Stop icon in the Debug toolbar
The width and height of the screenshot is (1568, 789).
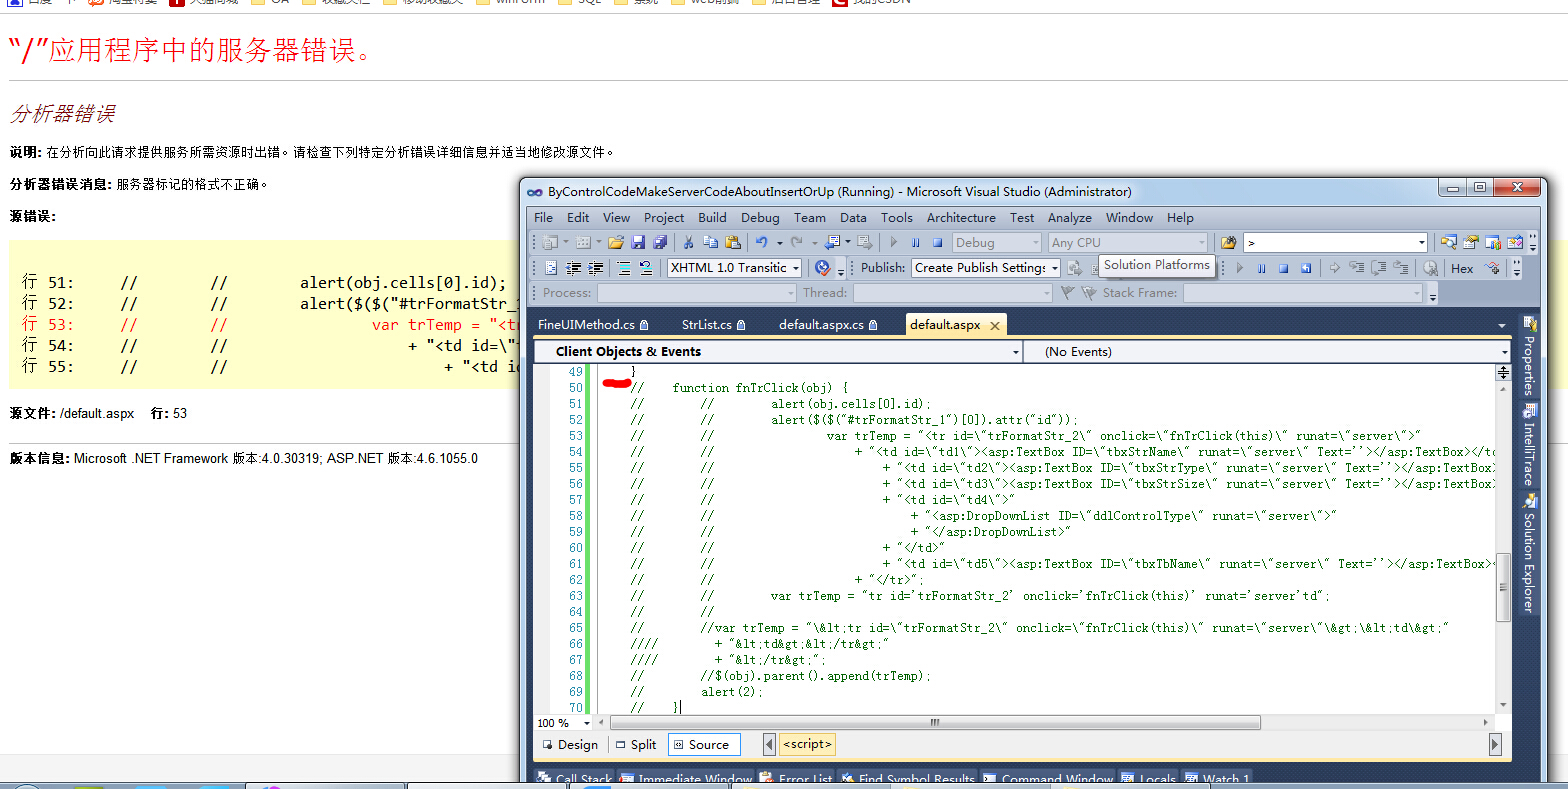tap(1283, 268)
